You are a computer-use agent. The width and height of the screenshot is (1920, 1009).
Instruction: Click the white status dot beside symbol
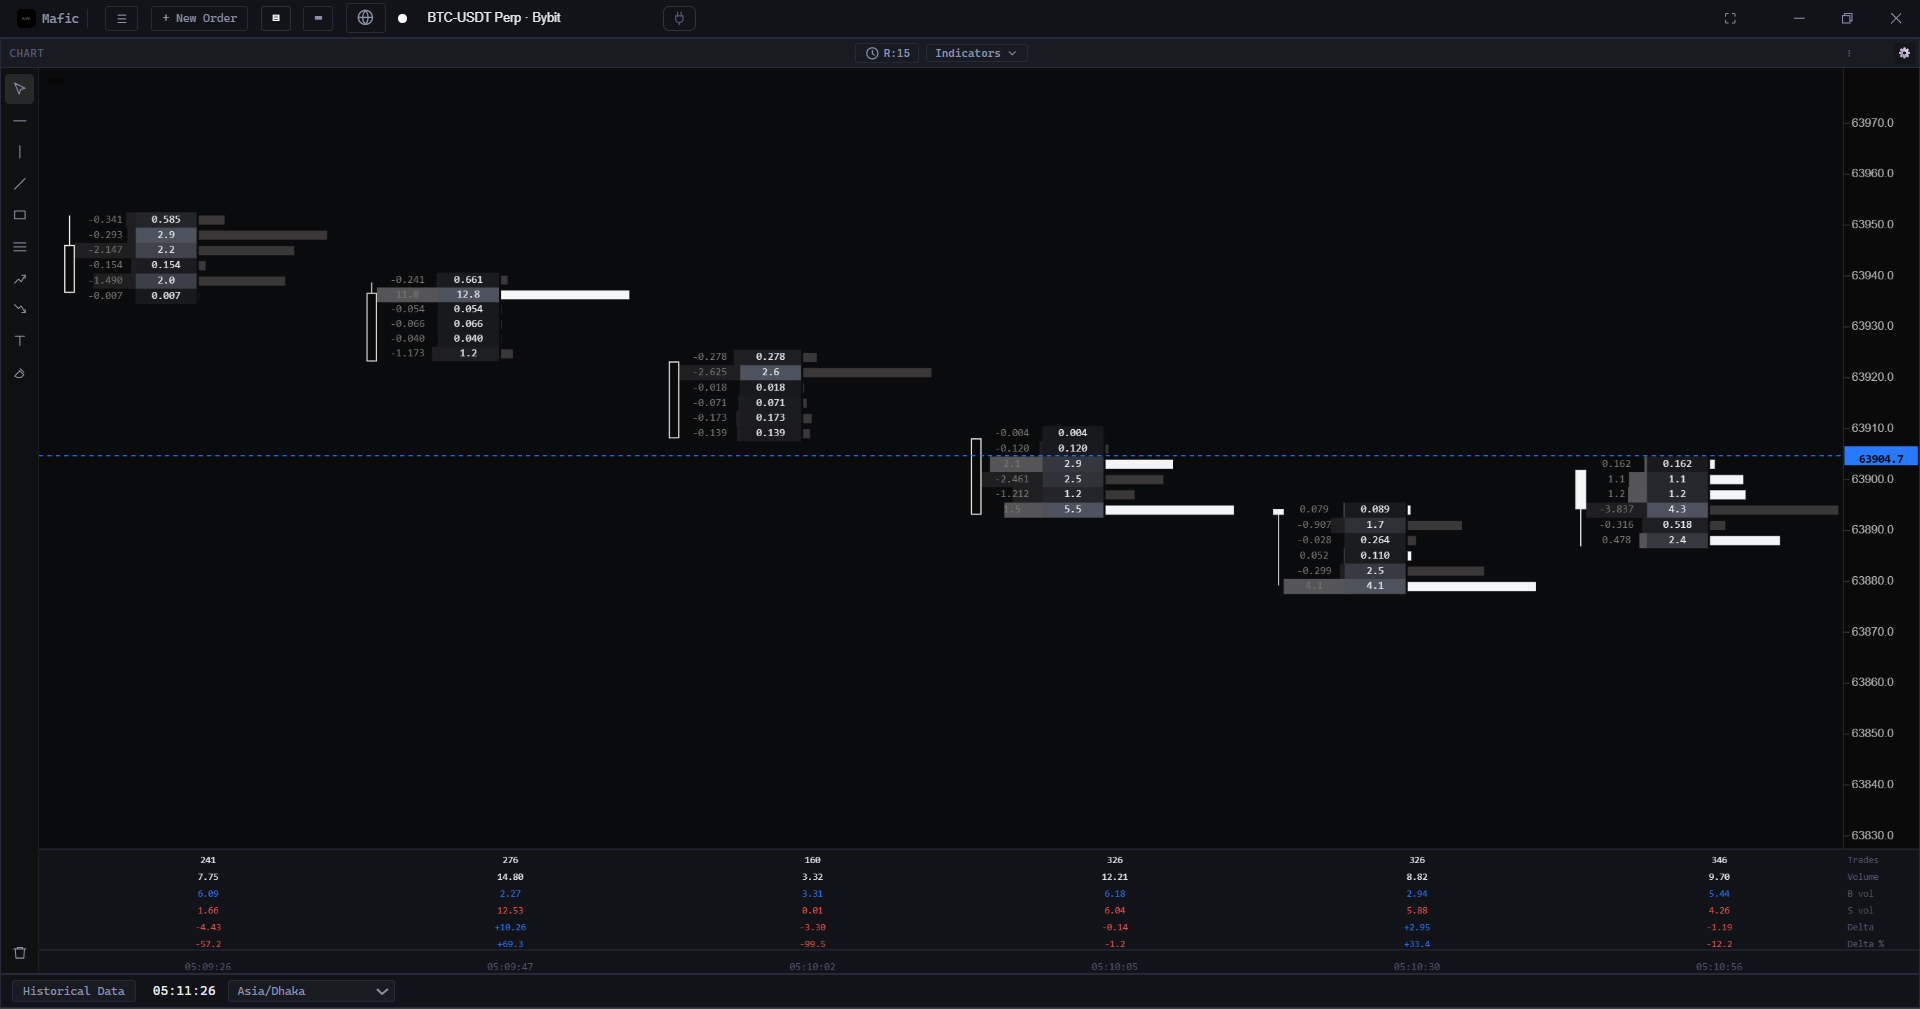pyautogui.click(x=402, y=18)
